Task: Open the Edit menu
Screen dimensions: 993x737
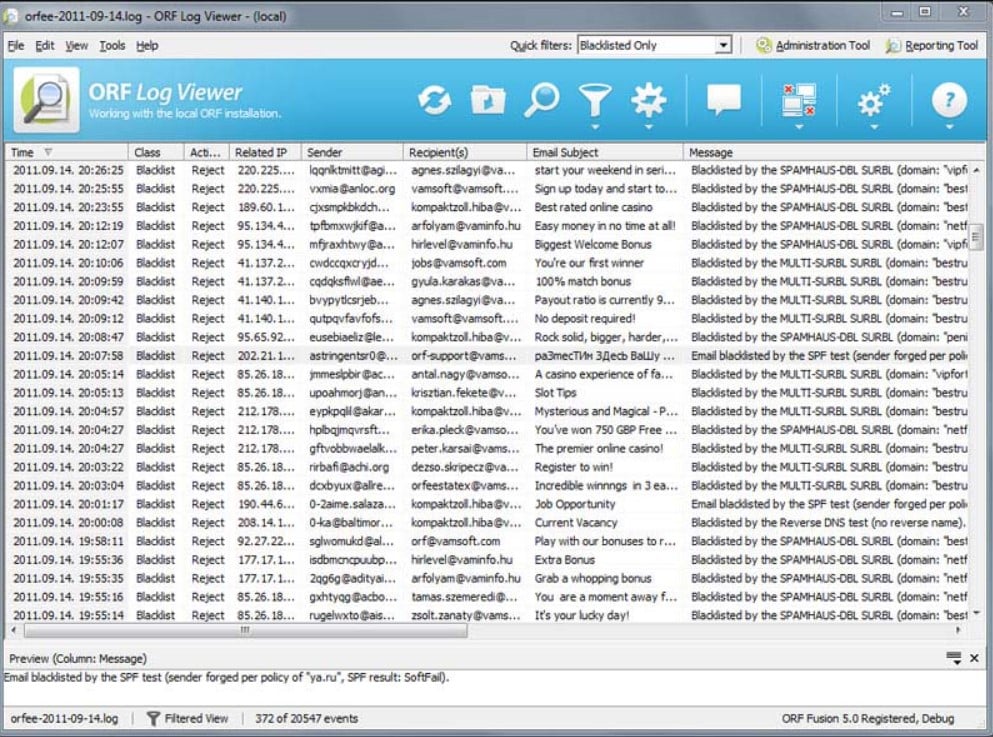Action: 44,46
